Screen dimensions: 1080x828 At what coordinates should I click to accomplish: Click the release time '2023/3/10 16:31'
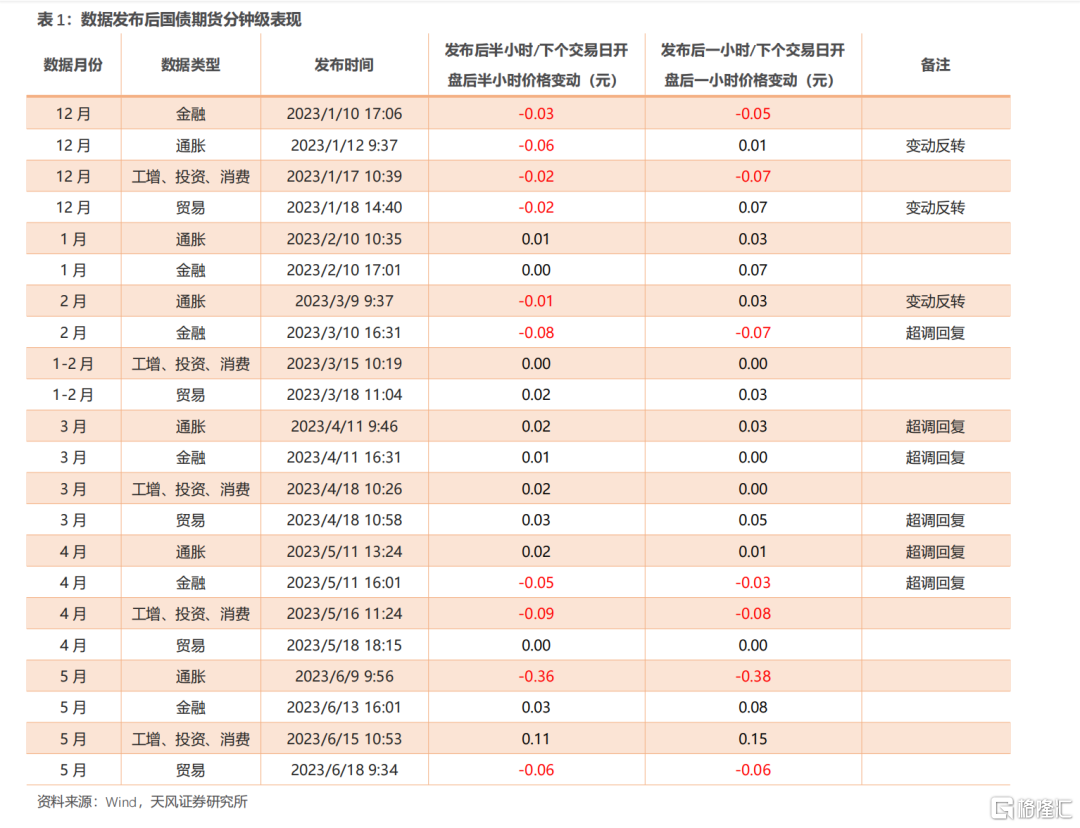coord(344,333)
